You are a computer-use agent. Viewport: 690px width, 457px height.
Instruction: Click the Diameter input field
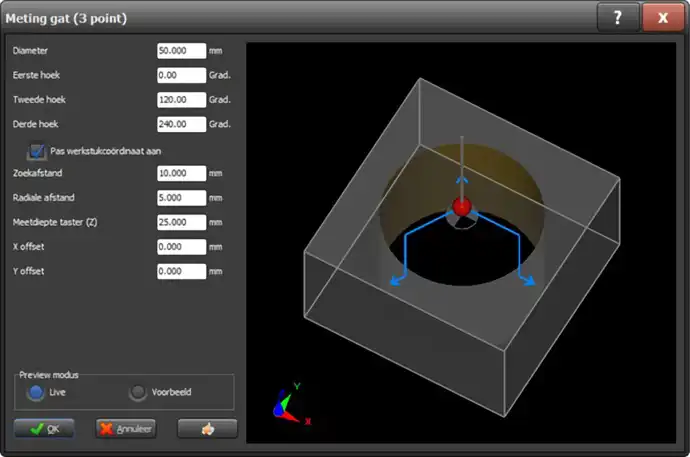181,51
